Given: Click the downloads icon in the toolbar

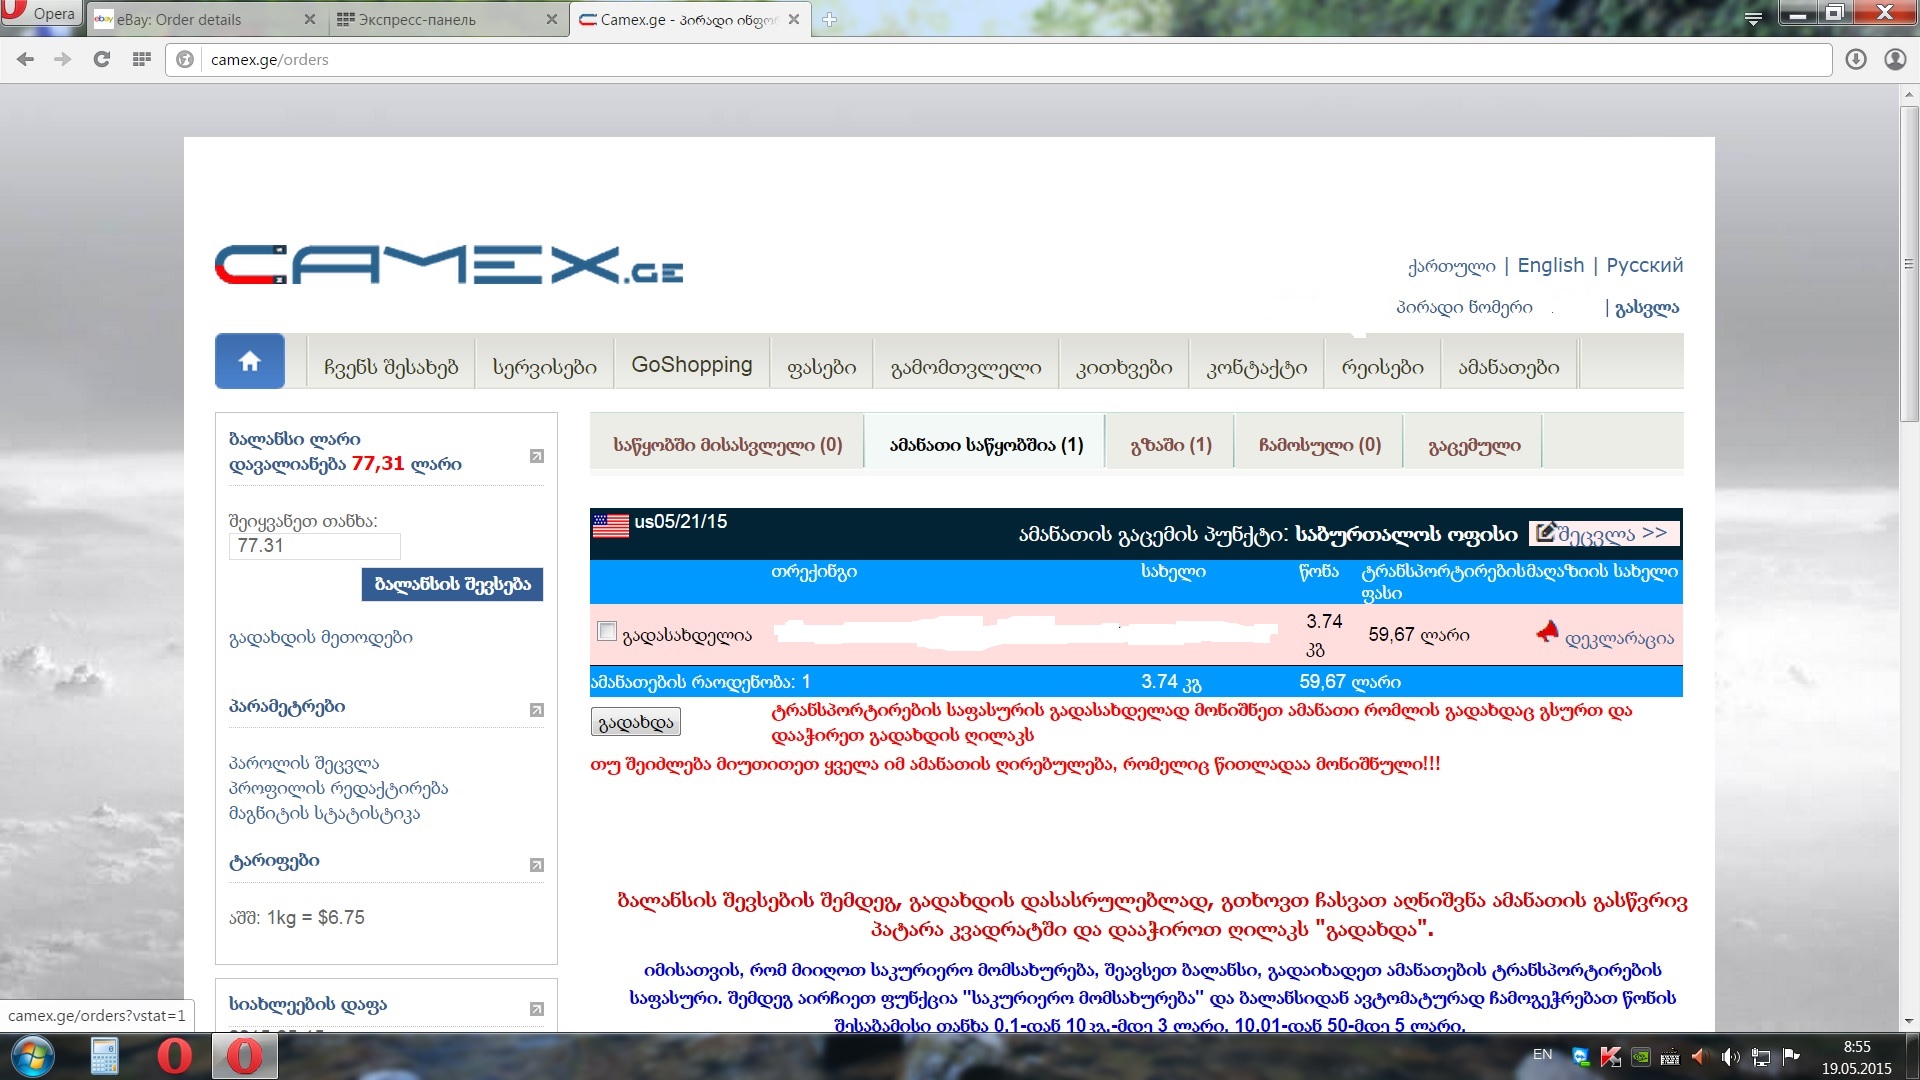Looking at the screenshot, I should 1855,59.
